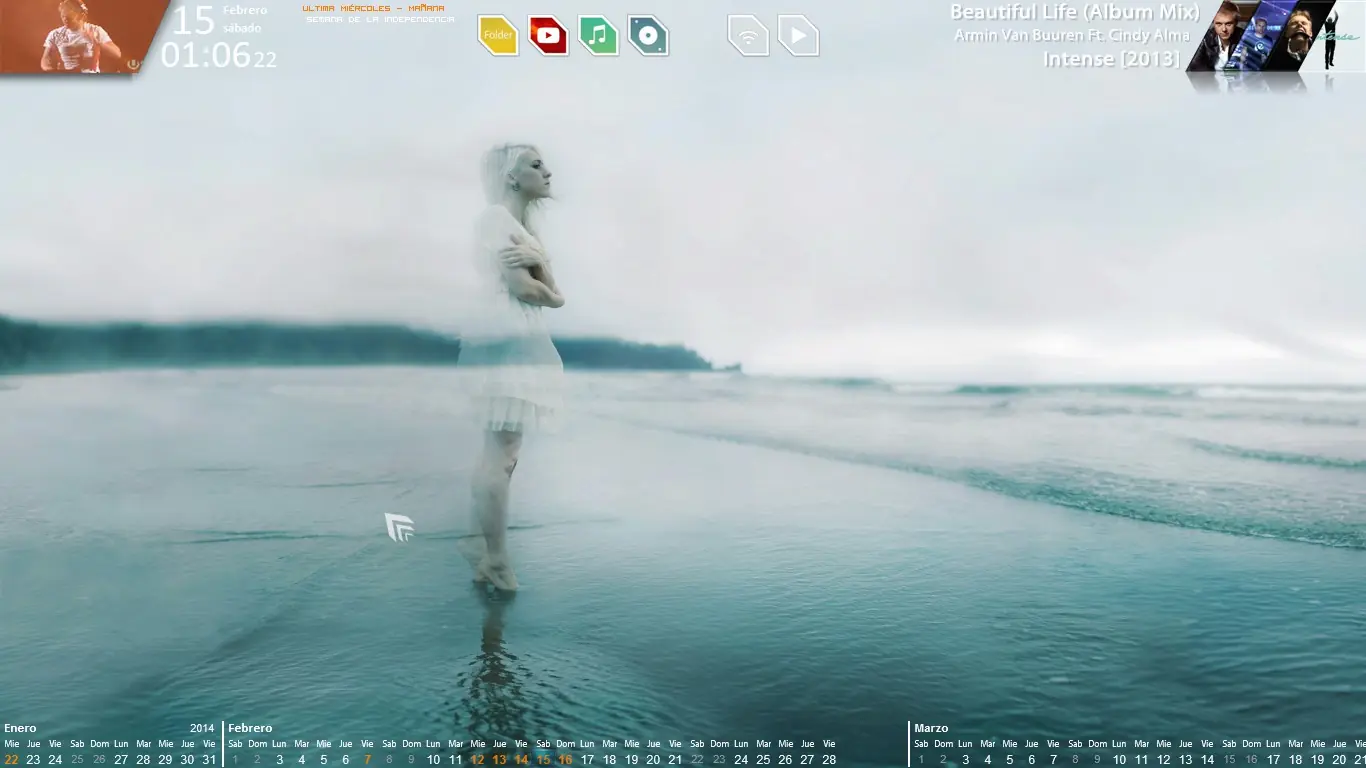Select highlighted day 7 in Febrero

tap(367, 760)
